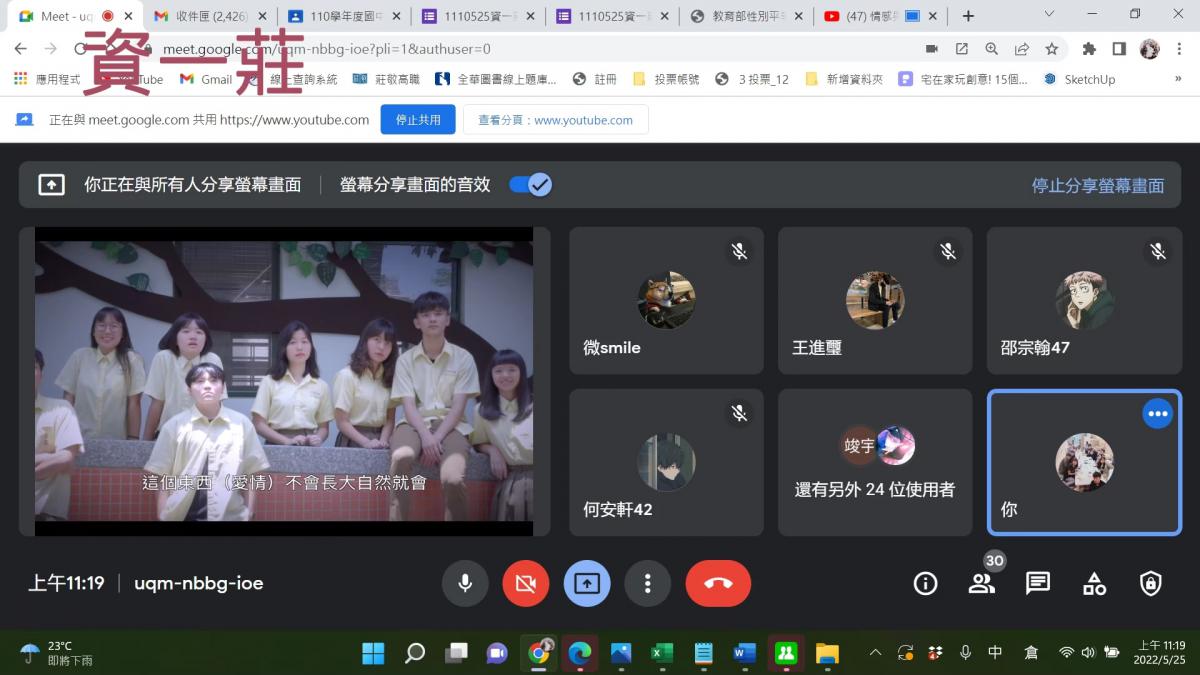Hang up the Meet call

tap(718, 583)
